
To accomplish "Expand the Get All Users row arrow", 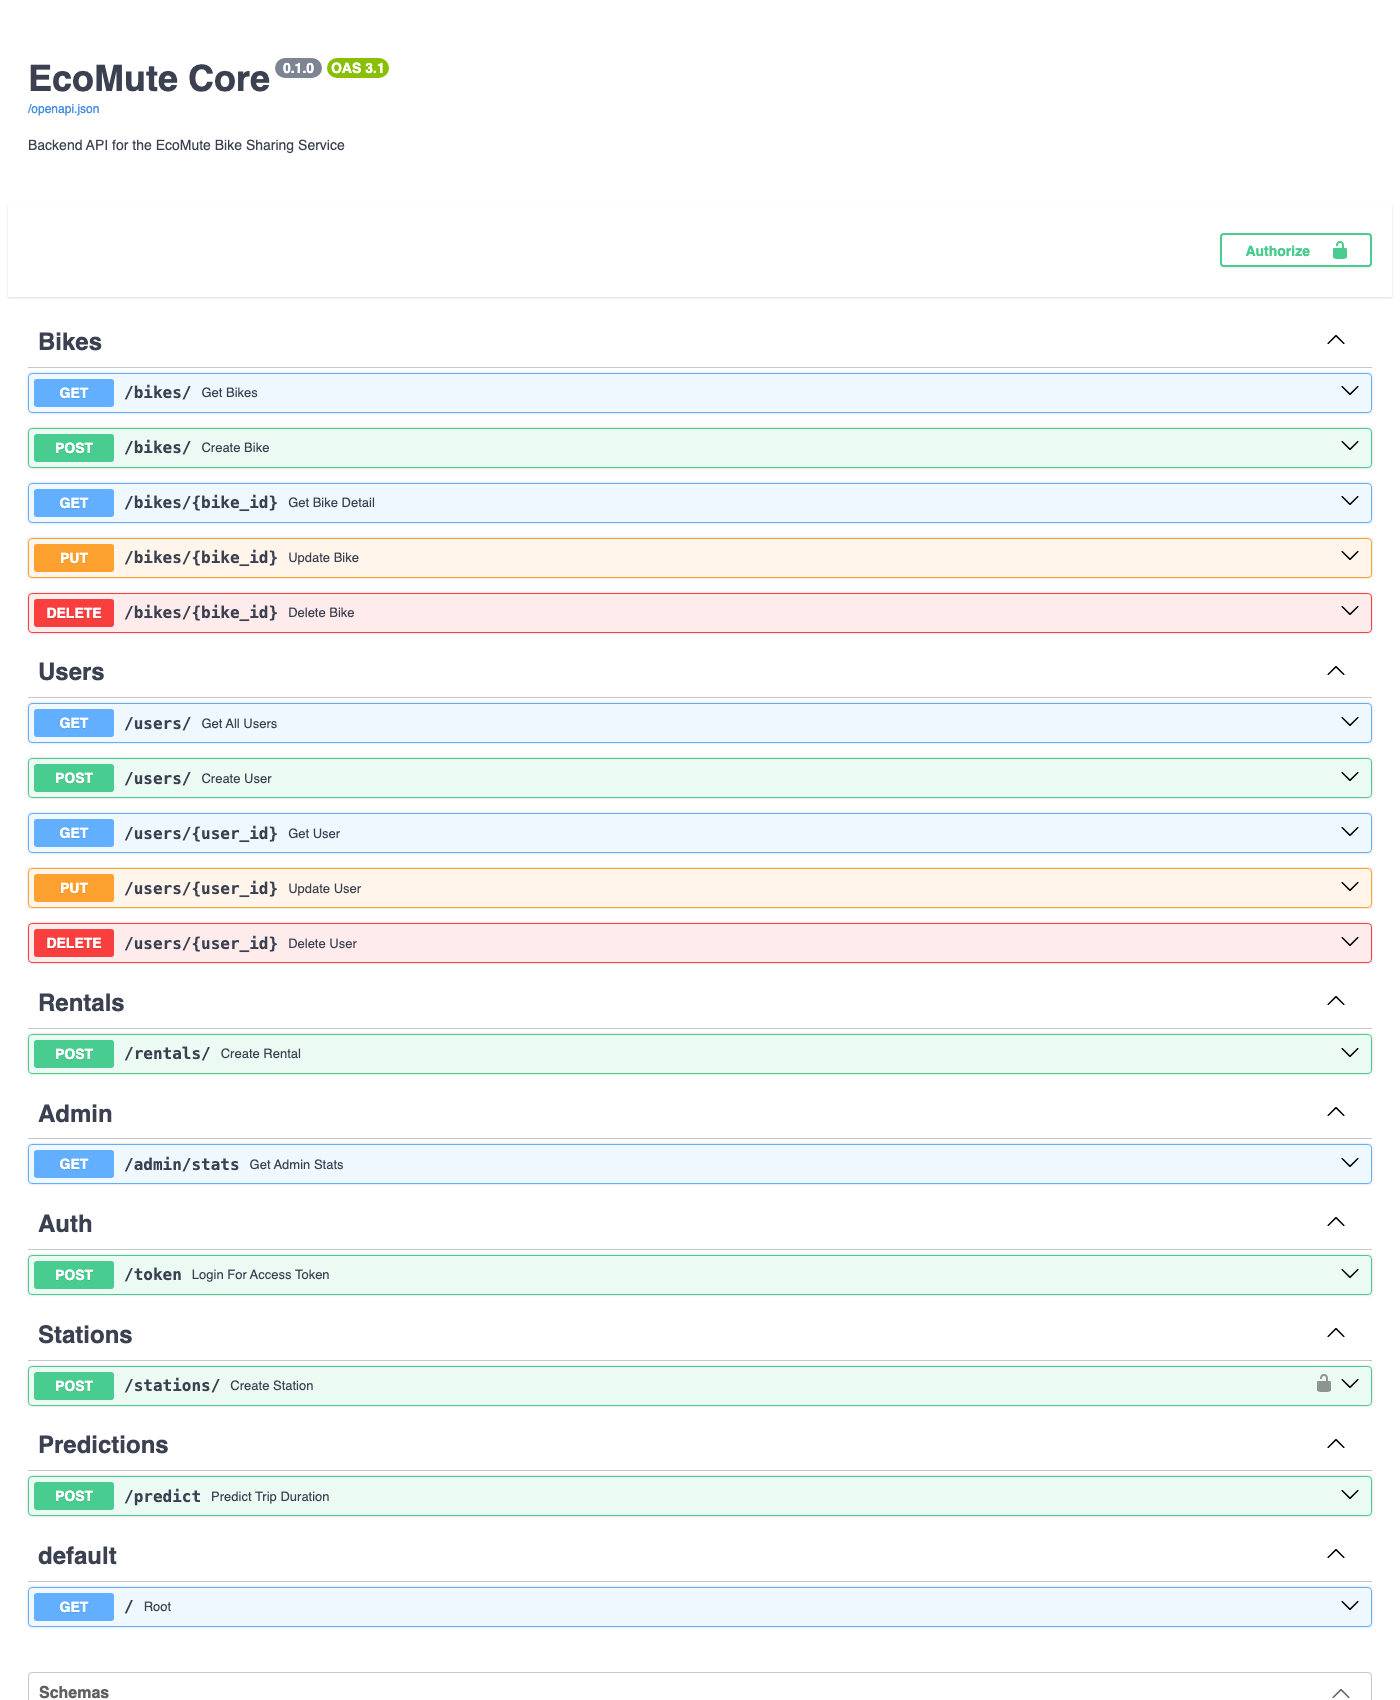I will tap(1350, 722).
